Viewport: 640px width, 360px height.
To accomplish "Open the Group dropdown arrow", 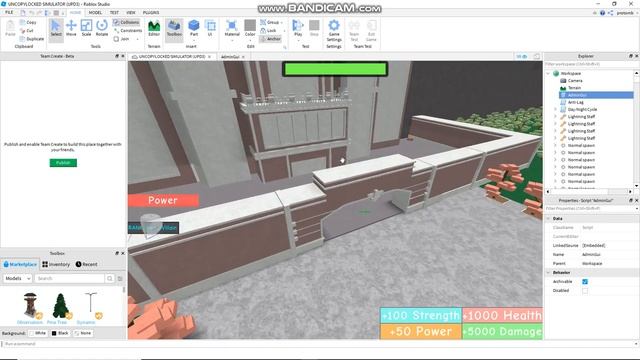I will (282, 22).
